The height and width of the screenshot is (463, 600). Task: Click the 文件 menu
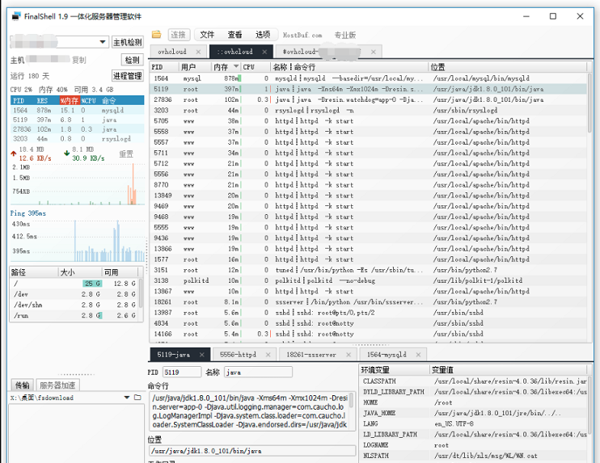(x=207, y=34)
